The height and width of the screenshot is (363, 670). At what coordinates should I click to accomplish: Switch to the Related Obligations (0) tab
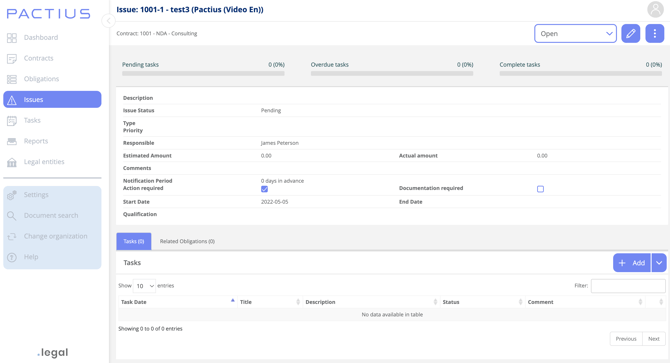coord(187,241)
